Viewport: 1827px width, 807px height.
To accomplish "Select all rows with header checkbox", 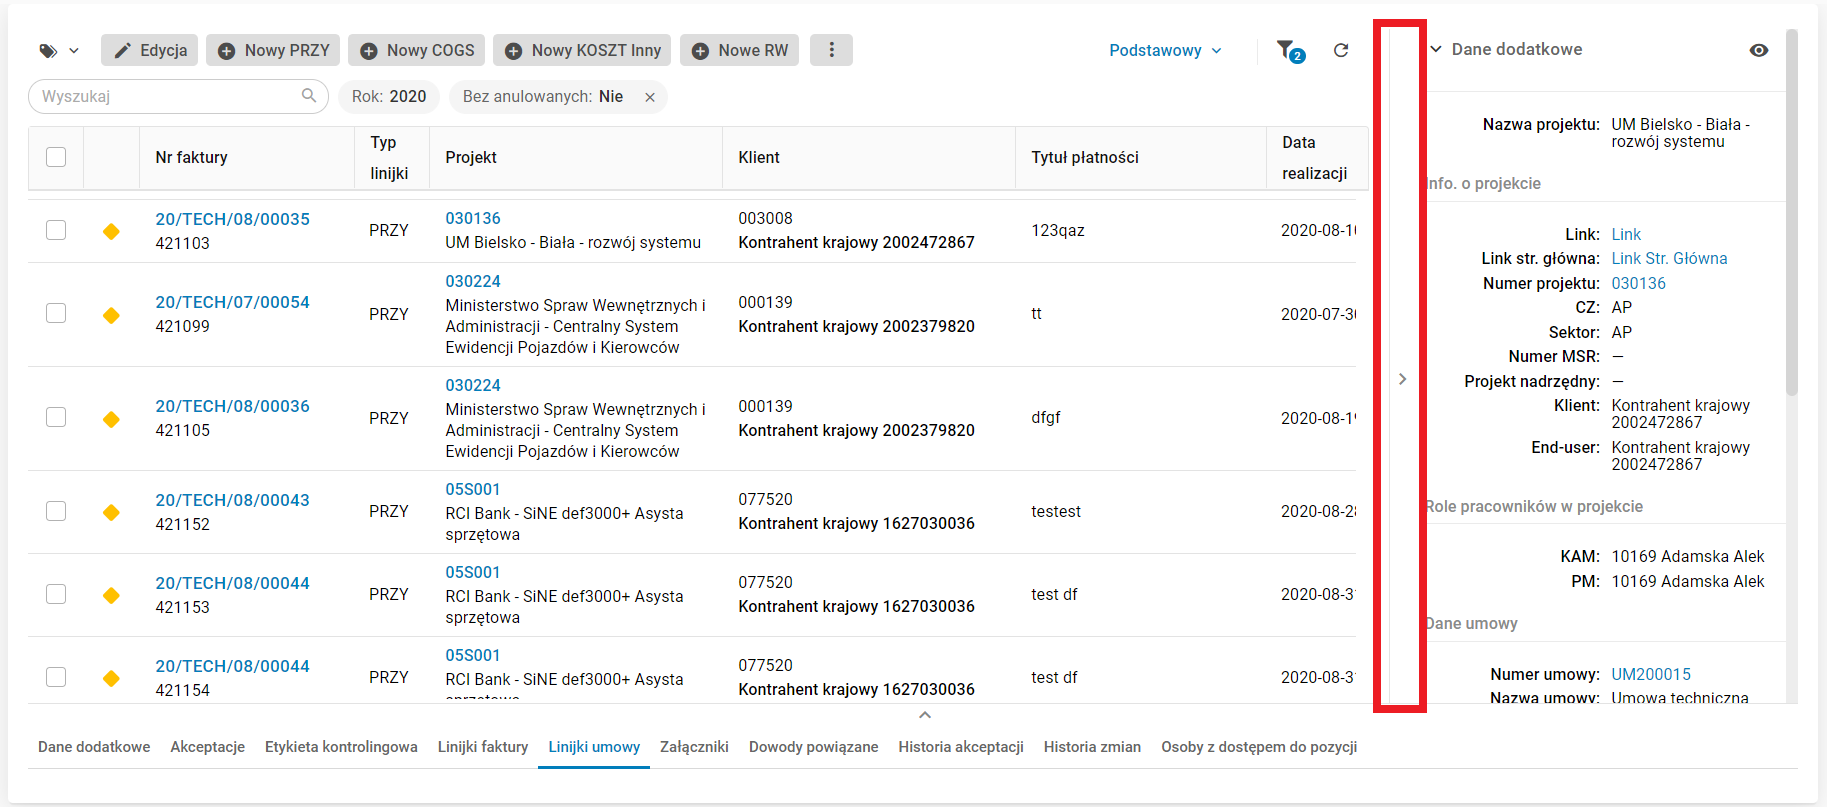I will point(56,157).
